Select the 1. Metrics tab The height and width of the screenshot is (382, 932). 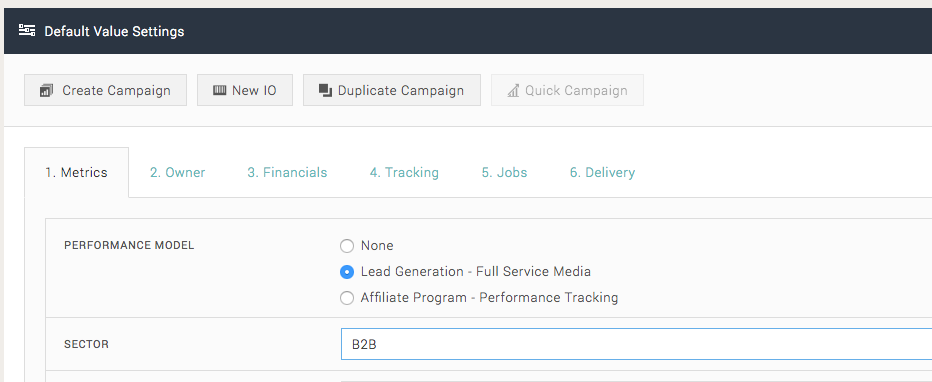(76, 172)
